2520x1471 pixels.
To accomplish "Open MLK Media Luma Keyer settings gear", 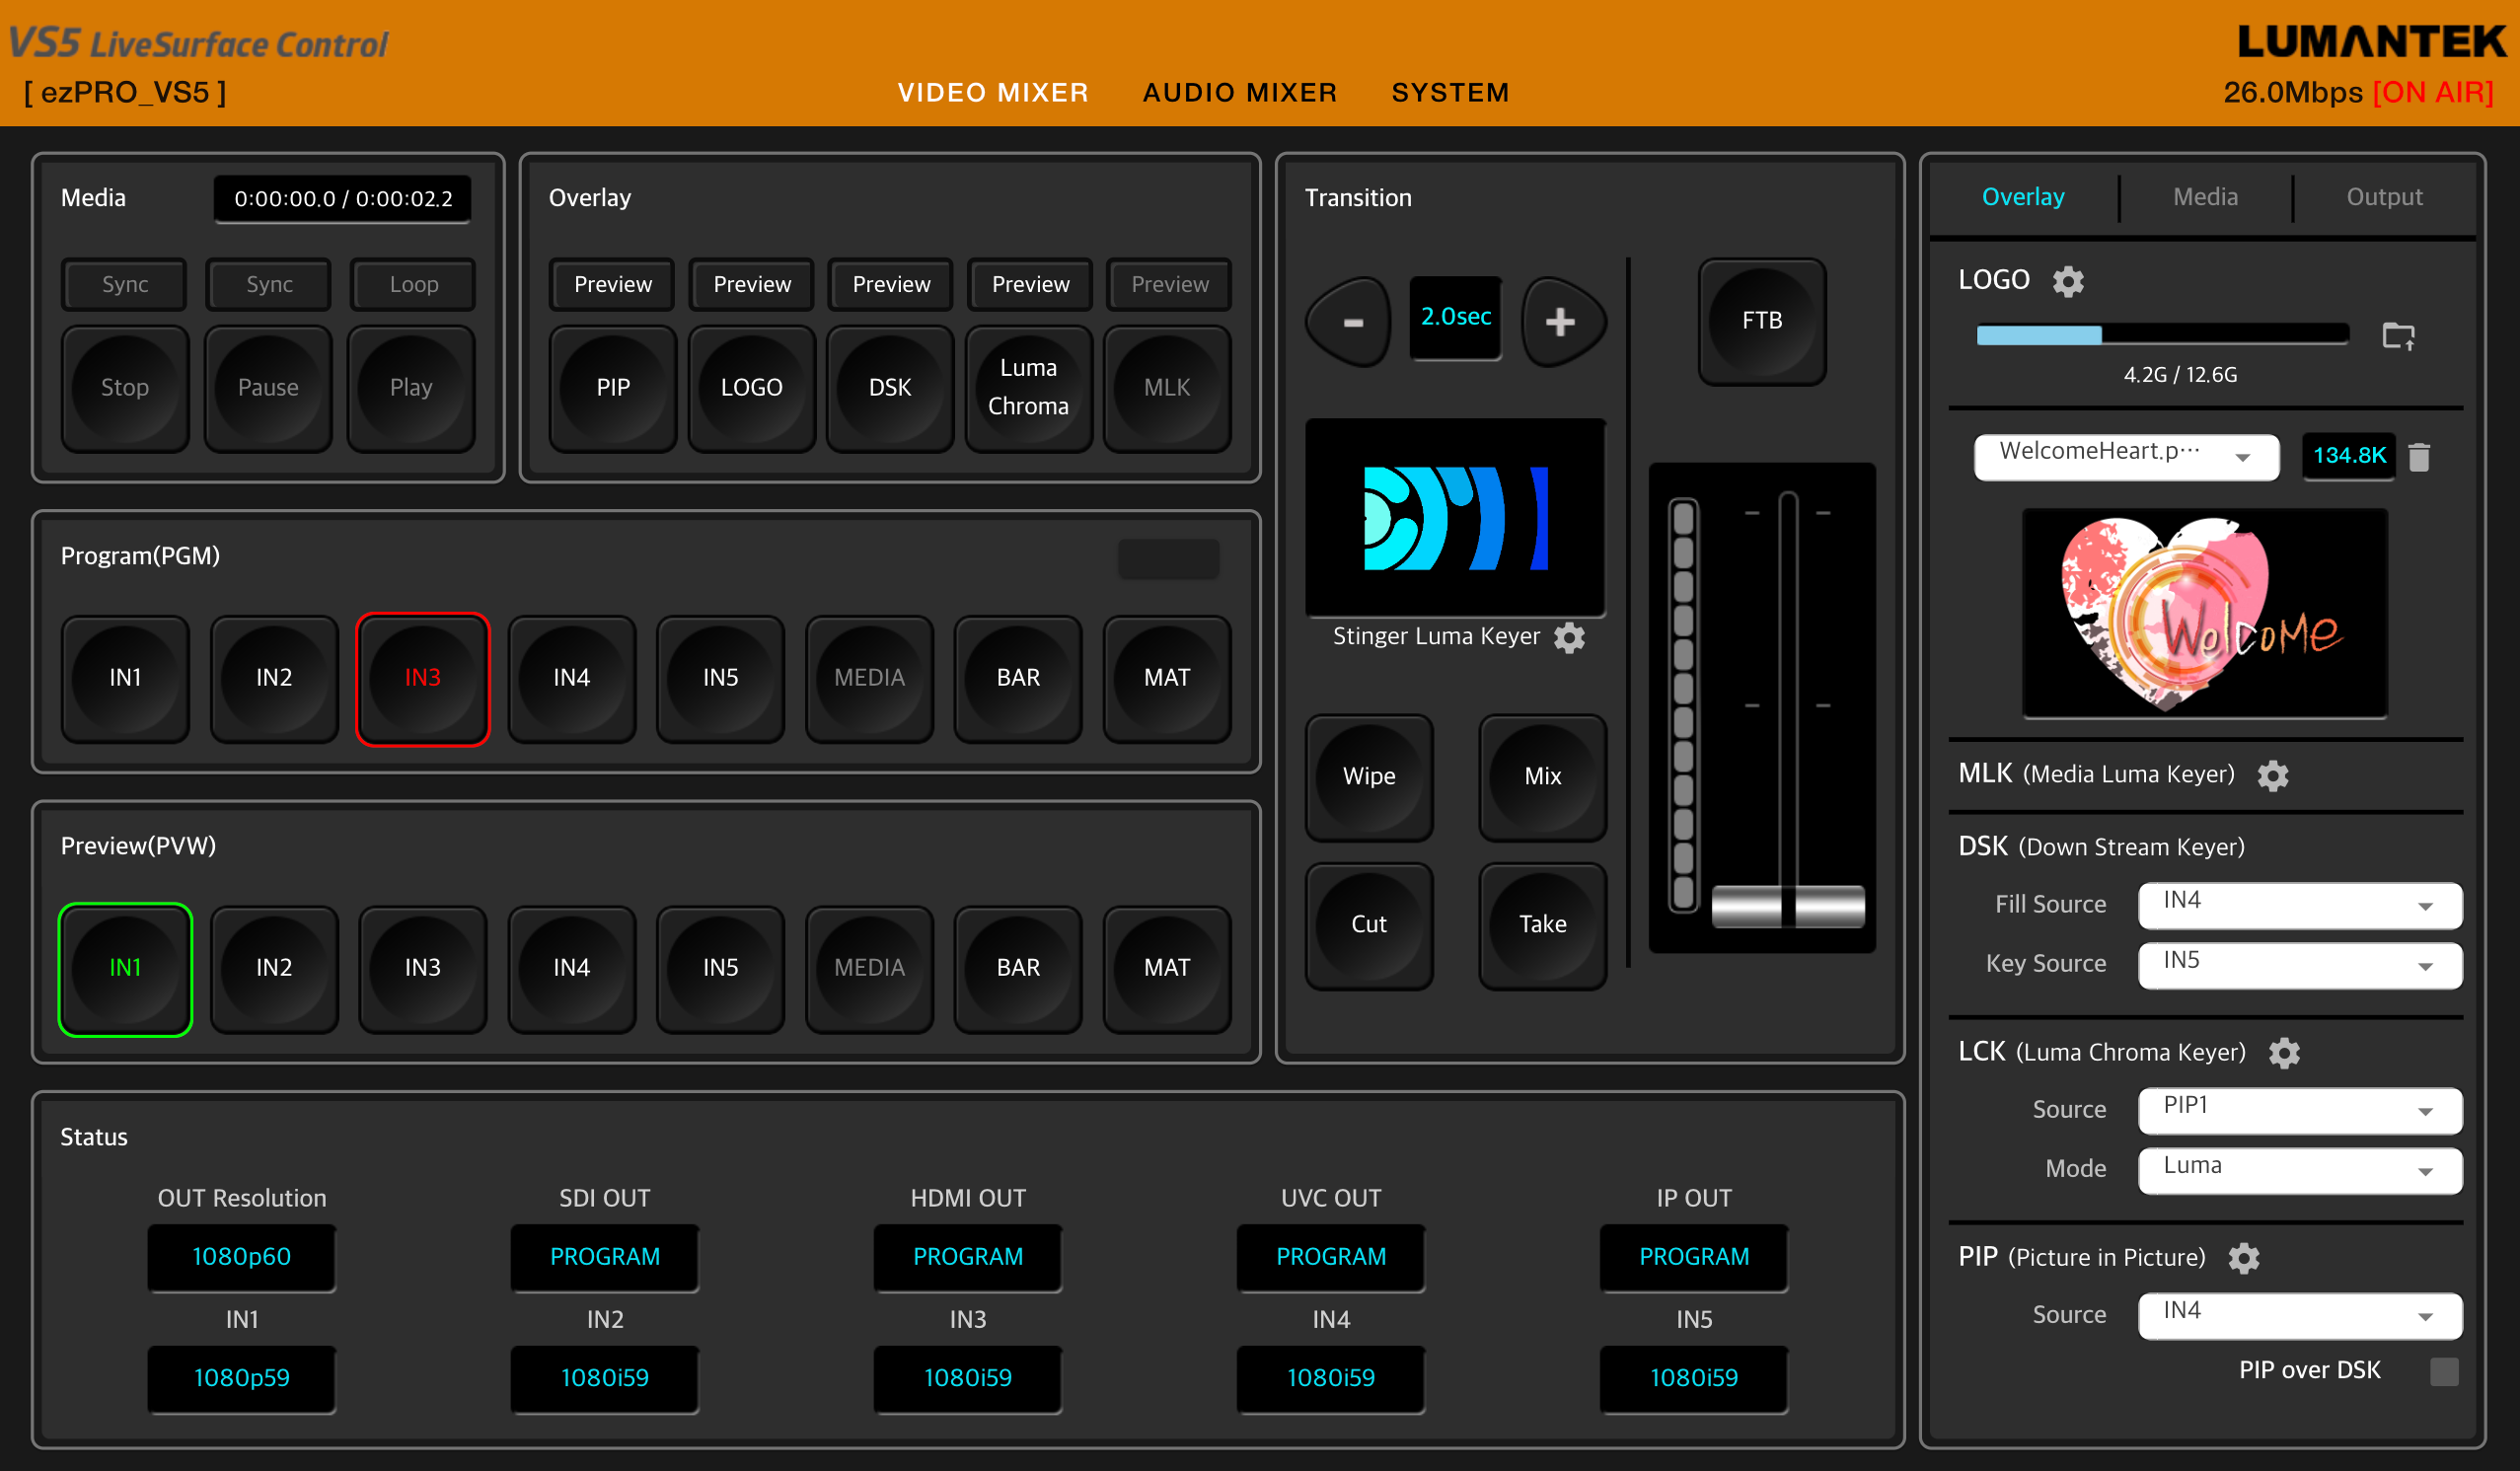I will (x=2272, y=775).
